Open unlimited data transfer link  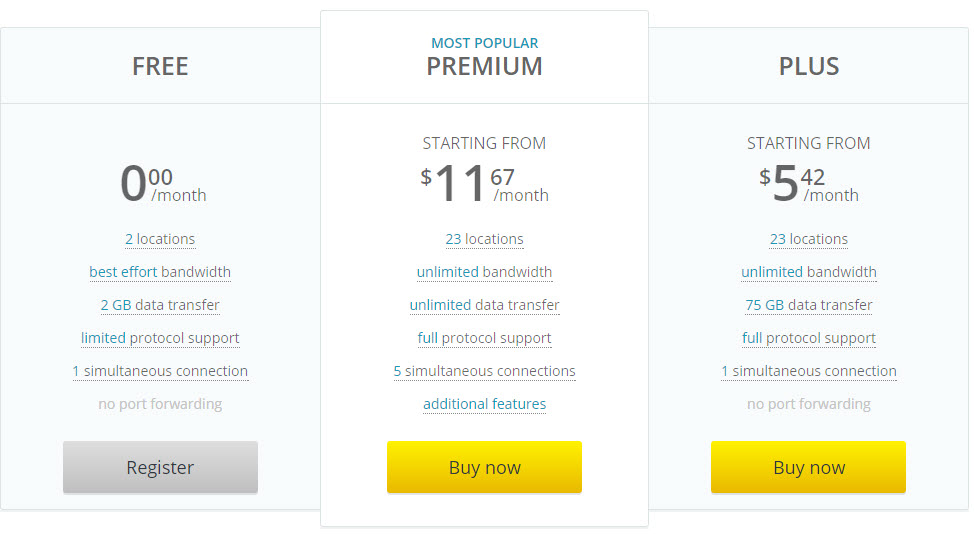tap(485, 305)
